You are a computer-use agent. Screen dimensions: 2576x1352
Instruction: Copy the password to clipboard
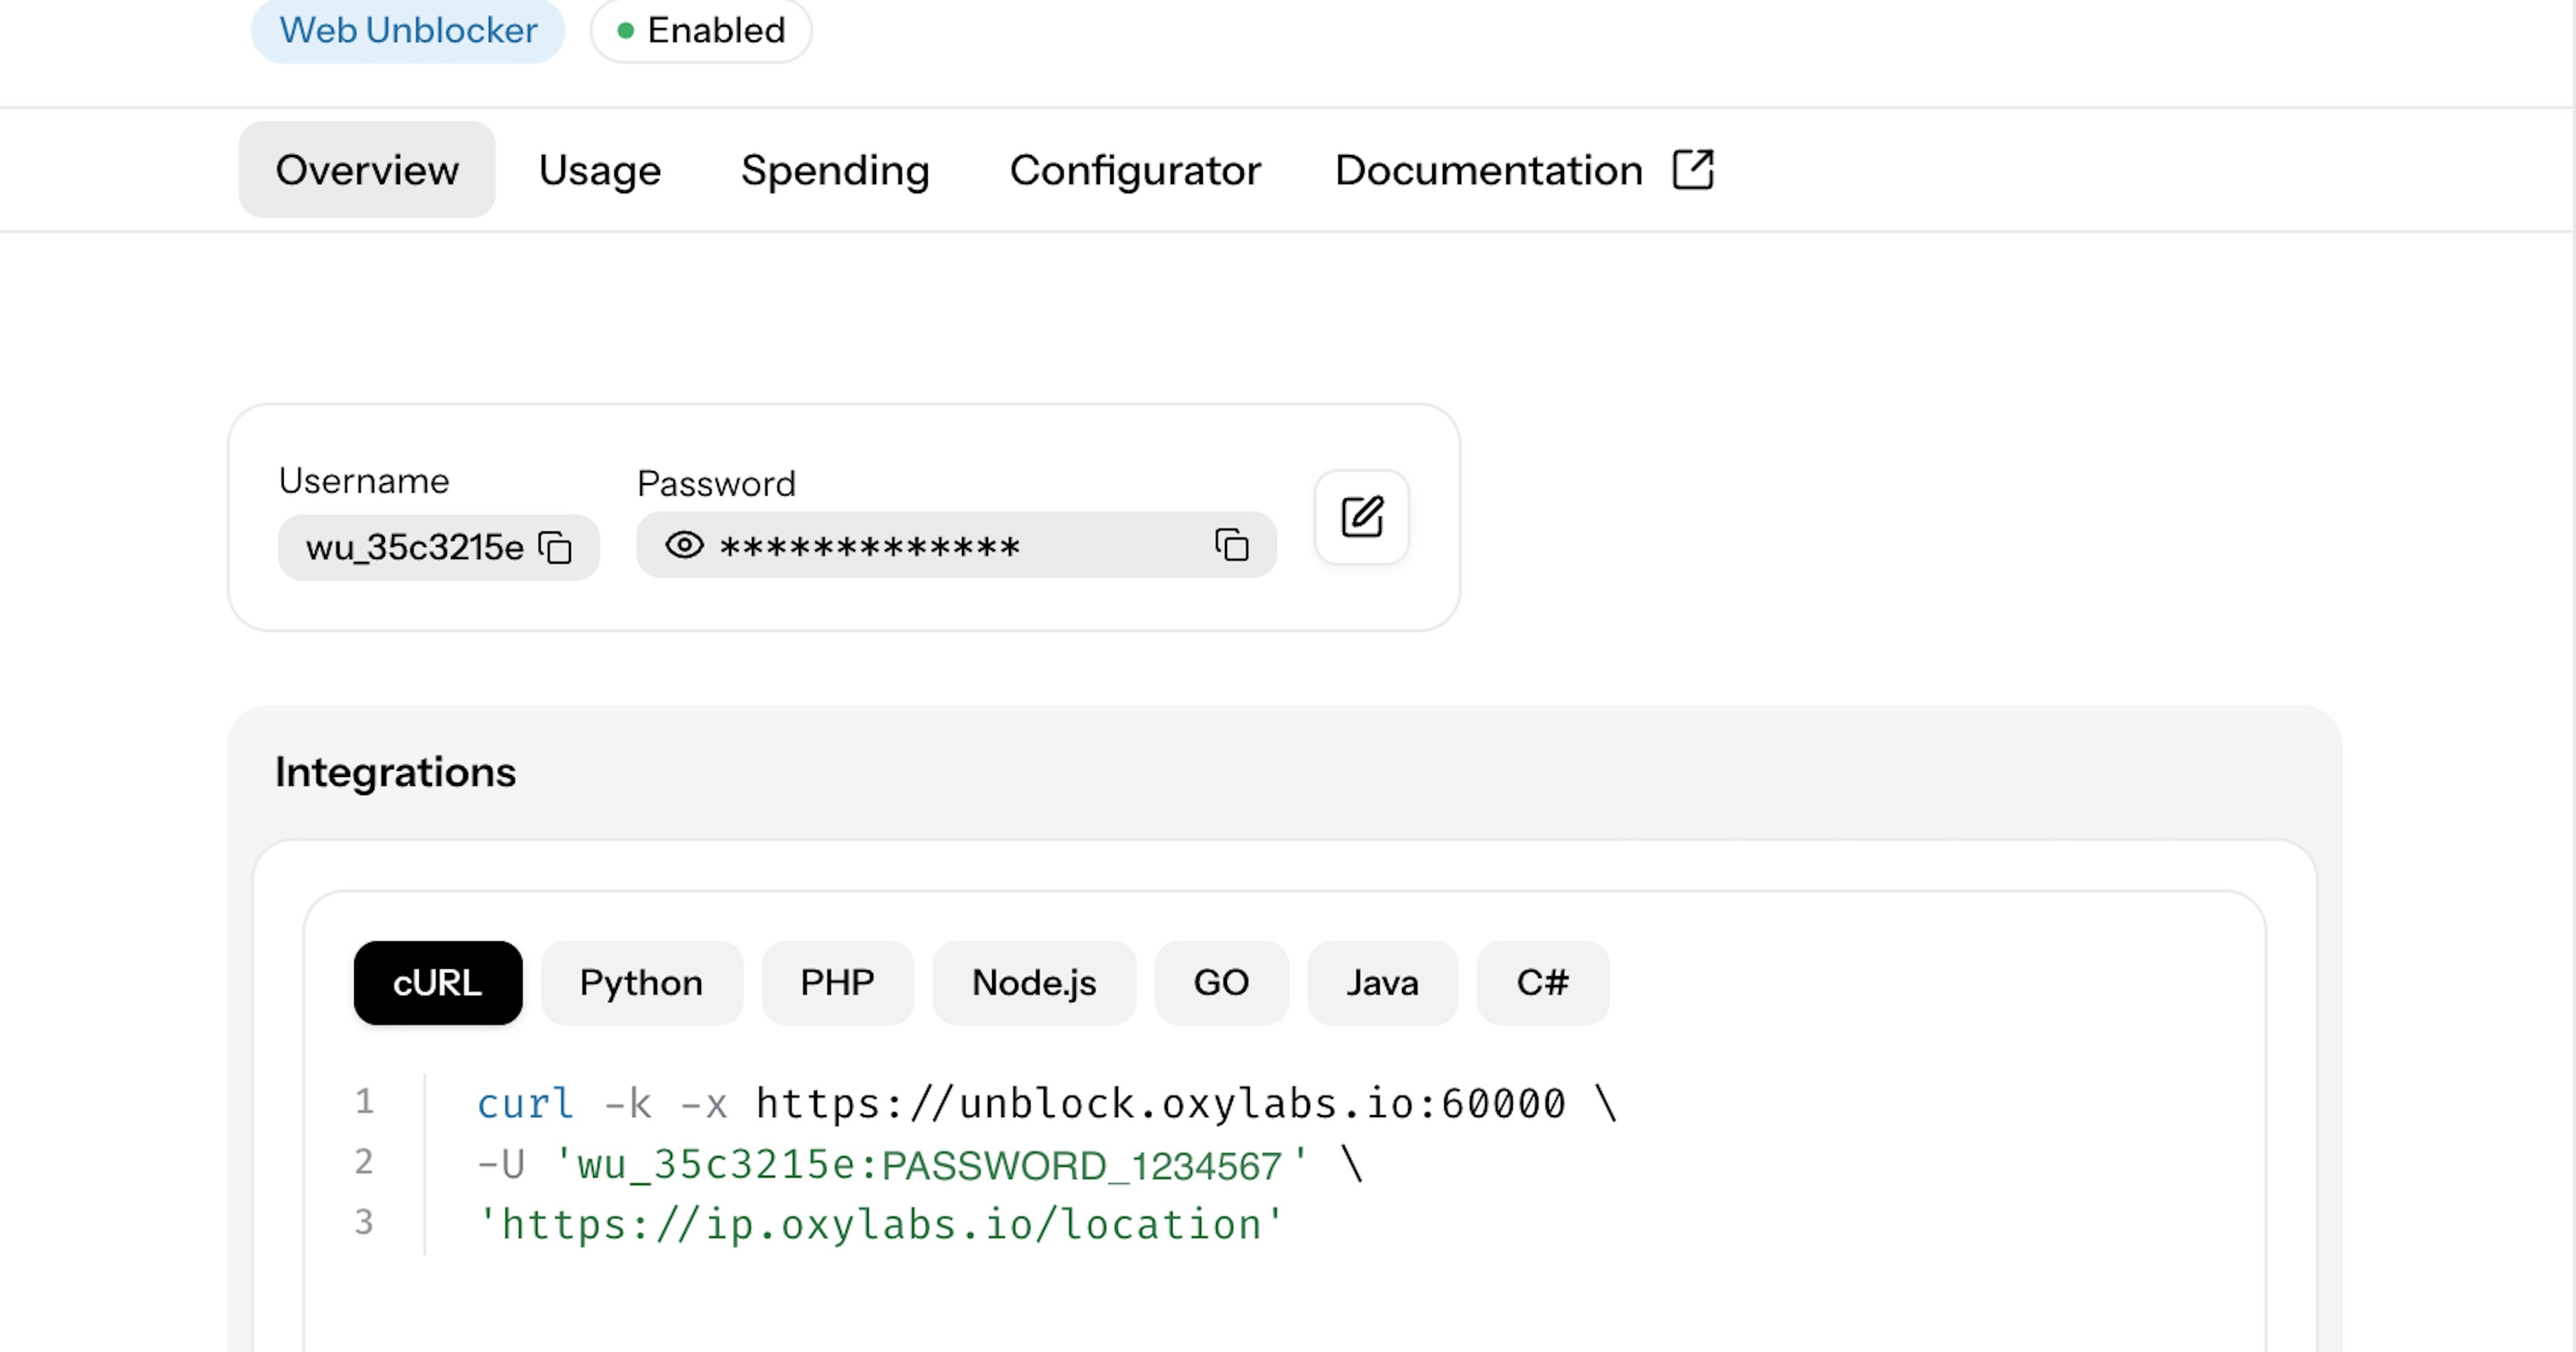coord(1232,545)
